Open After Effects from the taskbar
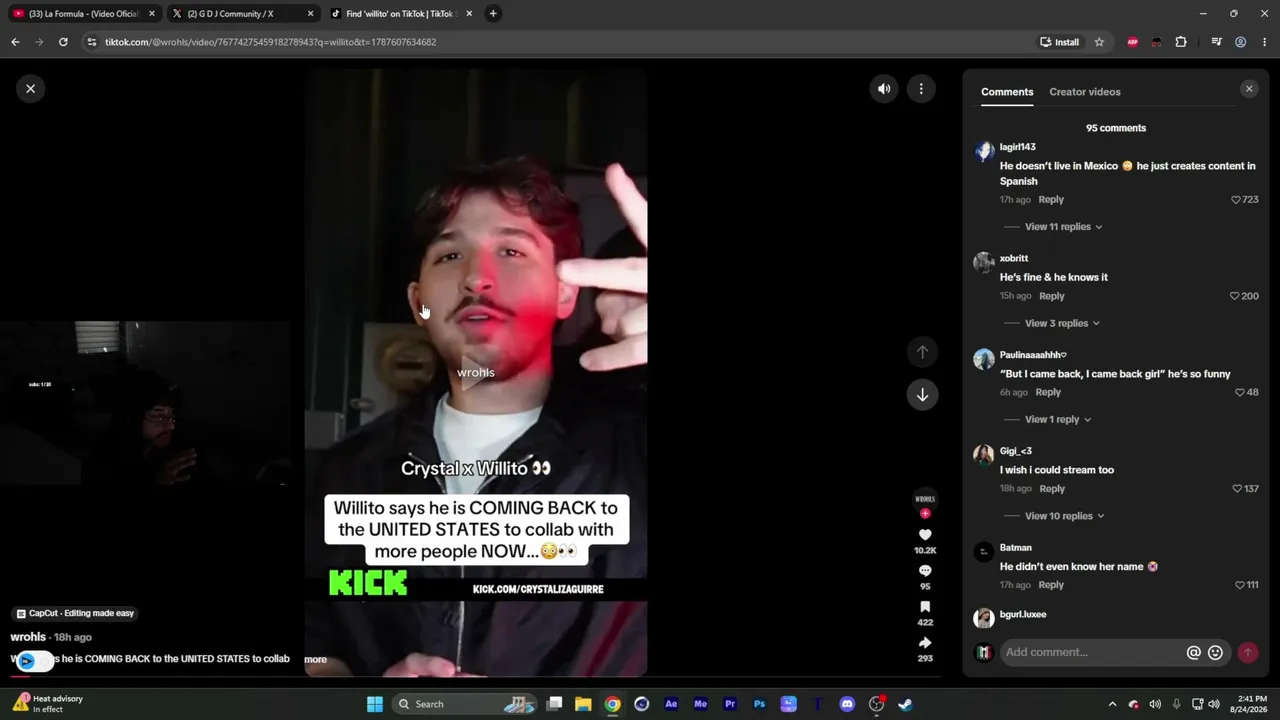The height and width of the screenshot is (720, 1280). 671,704
